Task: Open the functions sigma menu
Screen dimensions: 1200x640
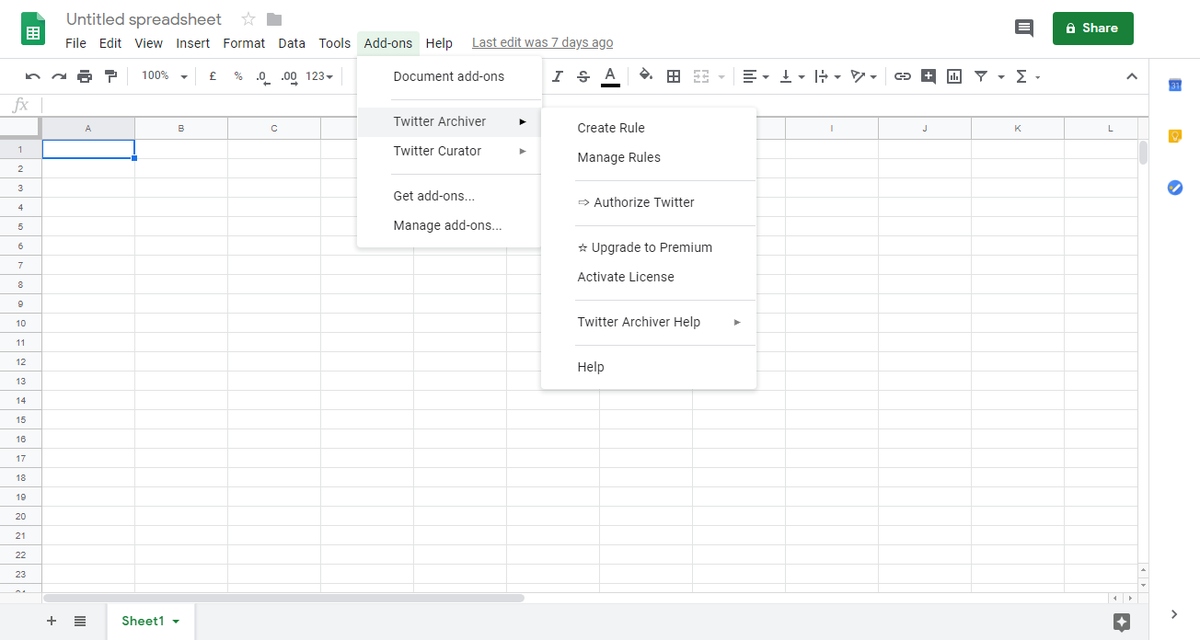Action: click(1027, 76)
